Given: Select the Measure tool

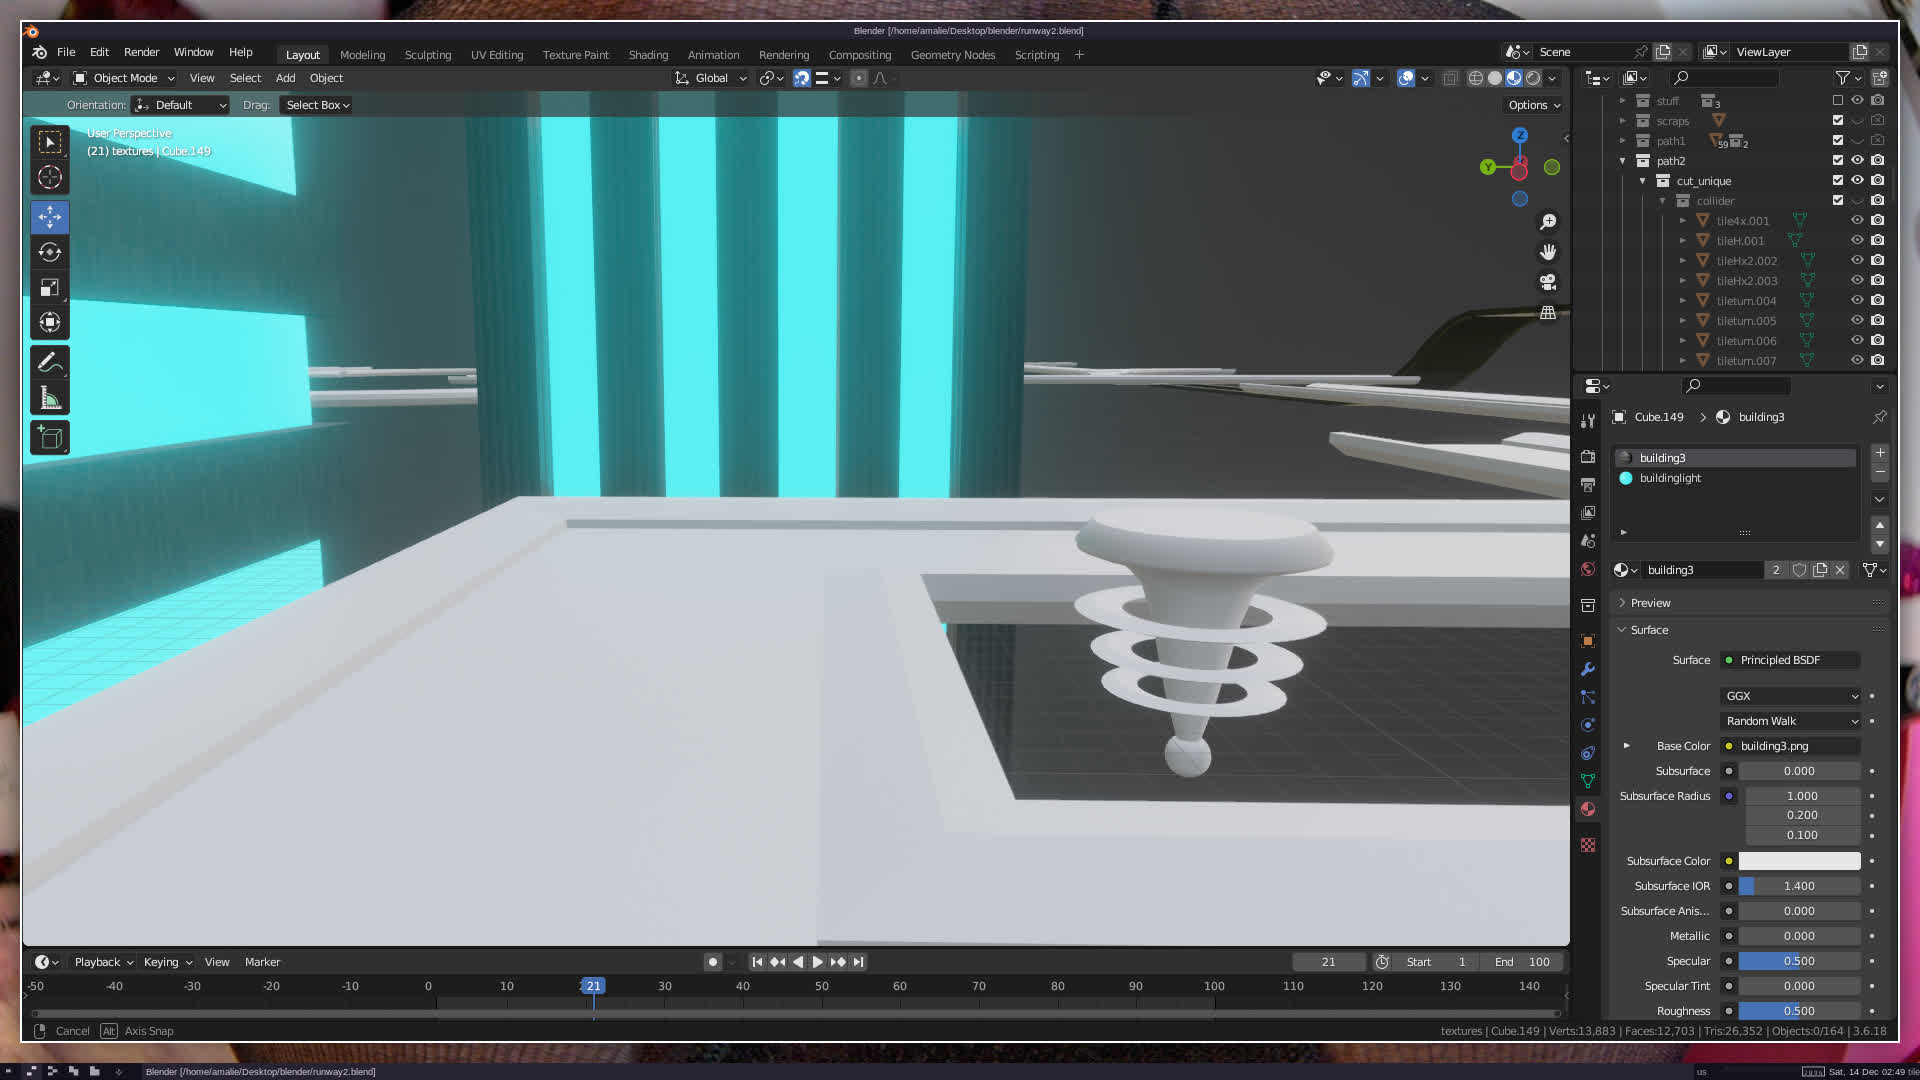Looking at the screenshot, I should (50, 399).
